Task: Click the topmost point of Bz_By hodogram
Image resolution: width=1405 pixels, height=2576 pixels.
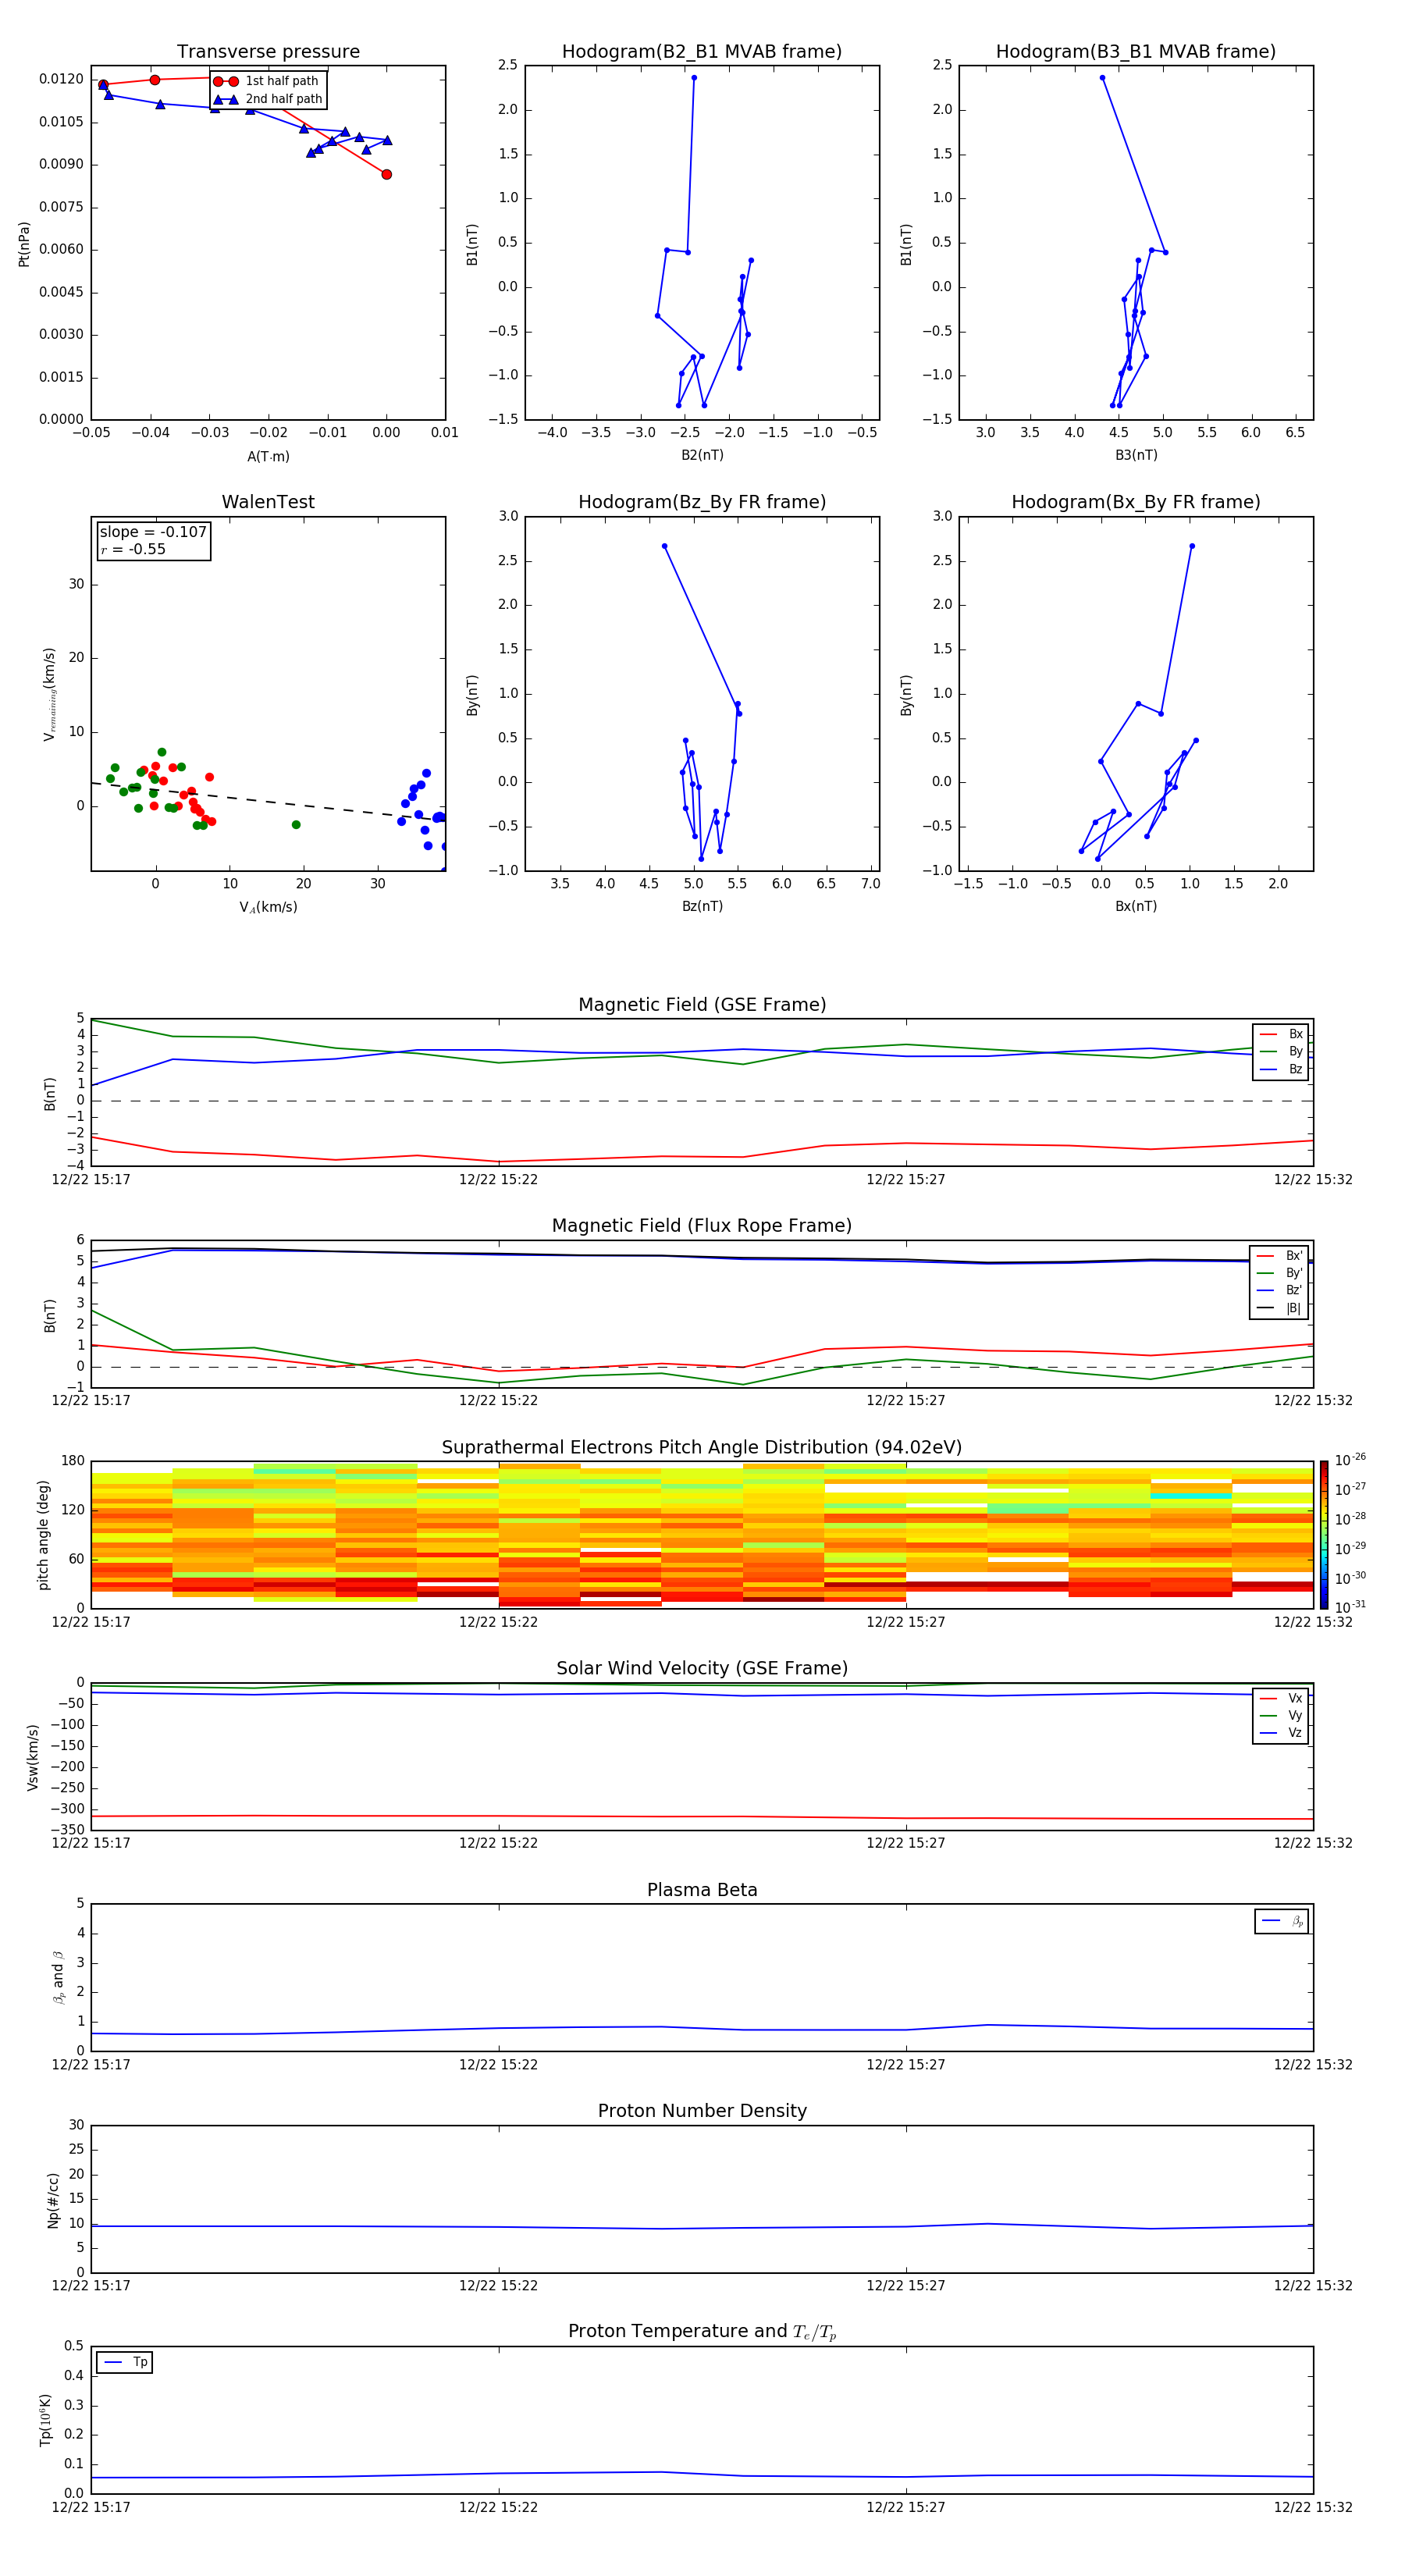Action: point(664,546)
